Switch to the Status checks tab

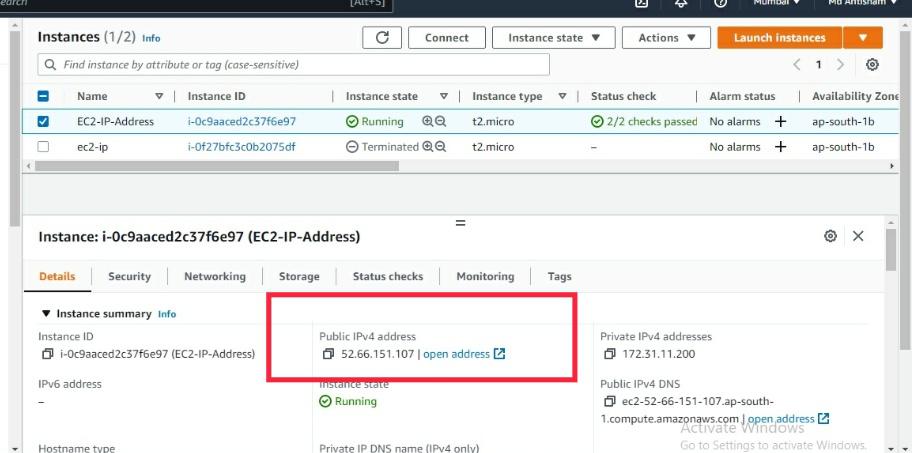point(388,277)
